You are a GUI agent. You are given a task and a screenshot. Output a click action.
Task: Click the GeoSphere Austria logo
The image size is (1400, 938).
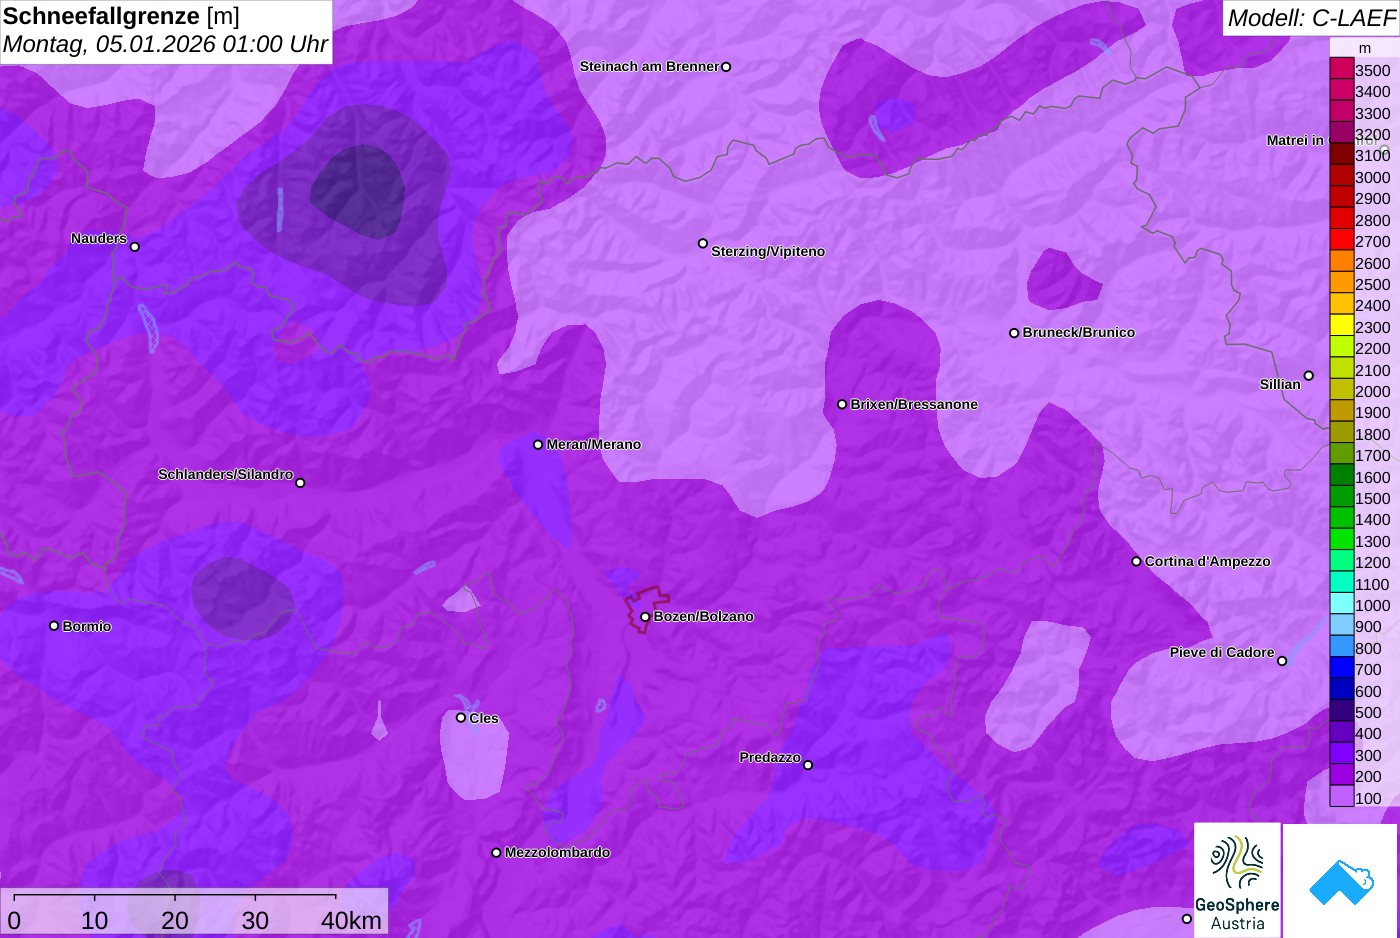click(x=1237, y=880)
